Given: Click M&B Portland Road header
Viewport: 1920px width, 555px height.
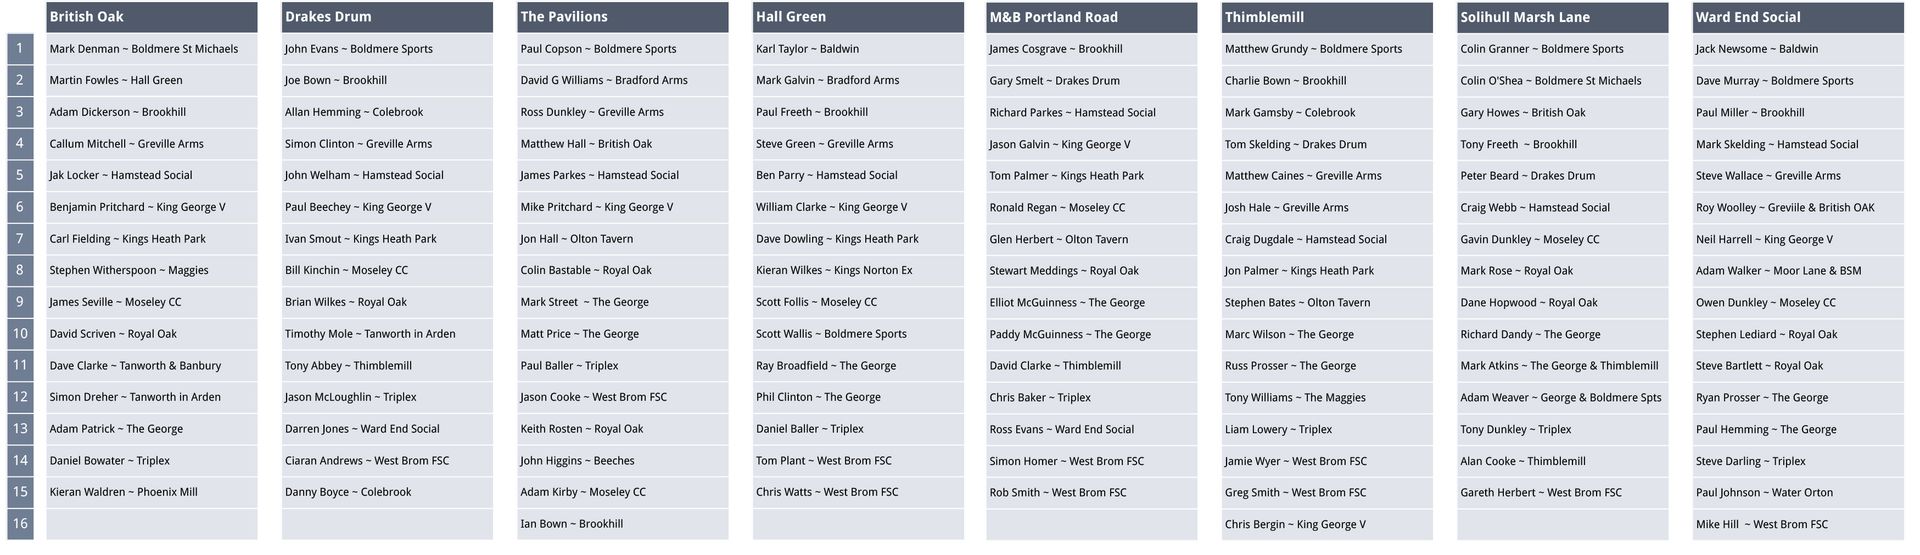Looking at the screenshot, I should 1092,17.
